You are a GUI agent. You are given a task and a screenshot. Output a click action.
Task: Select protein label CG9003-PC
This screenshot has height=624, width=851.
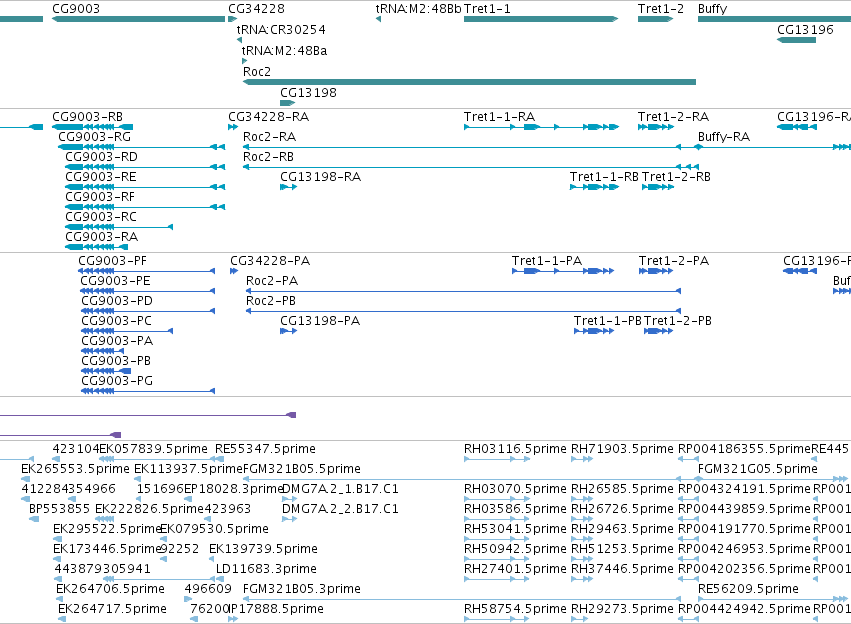(116, 321)
